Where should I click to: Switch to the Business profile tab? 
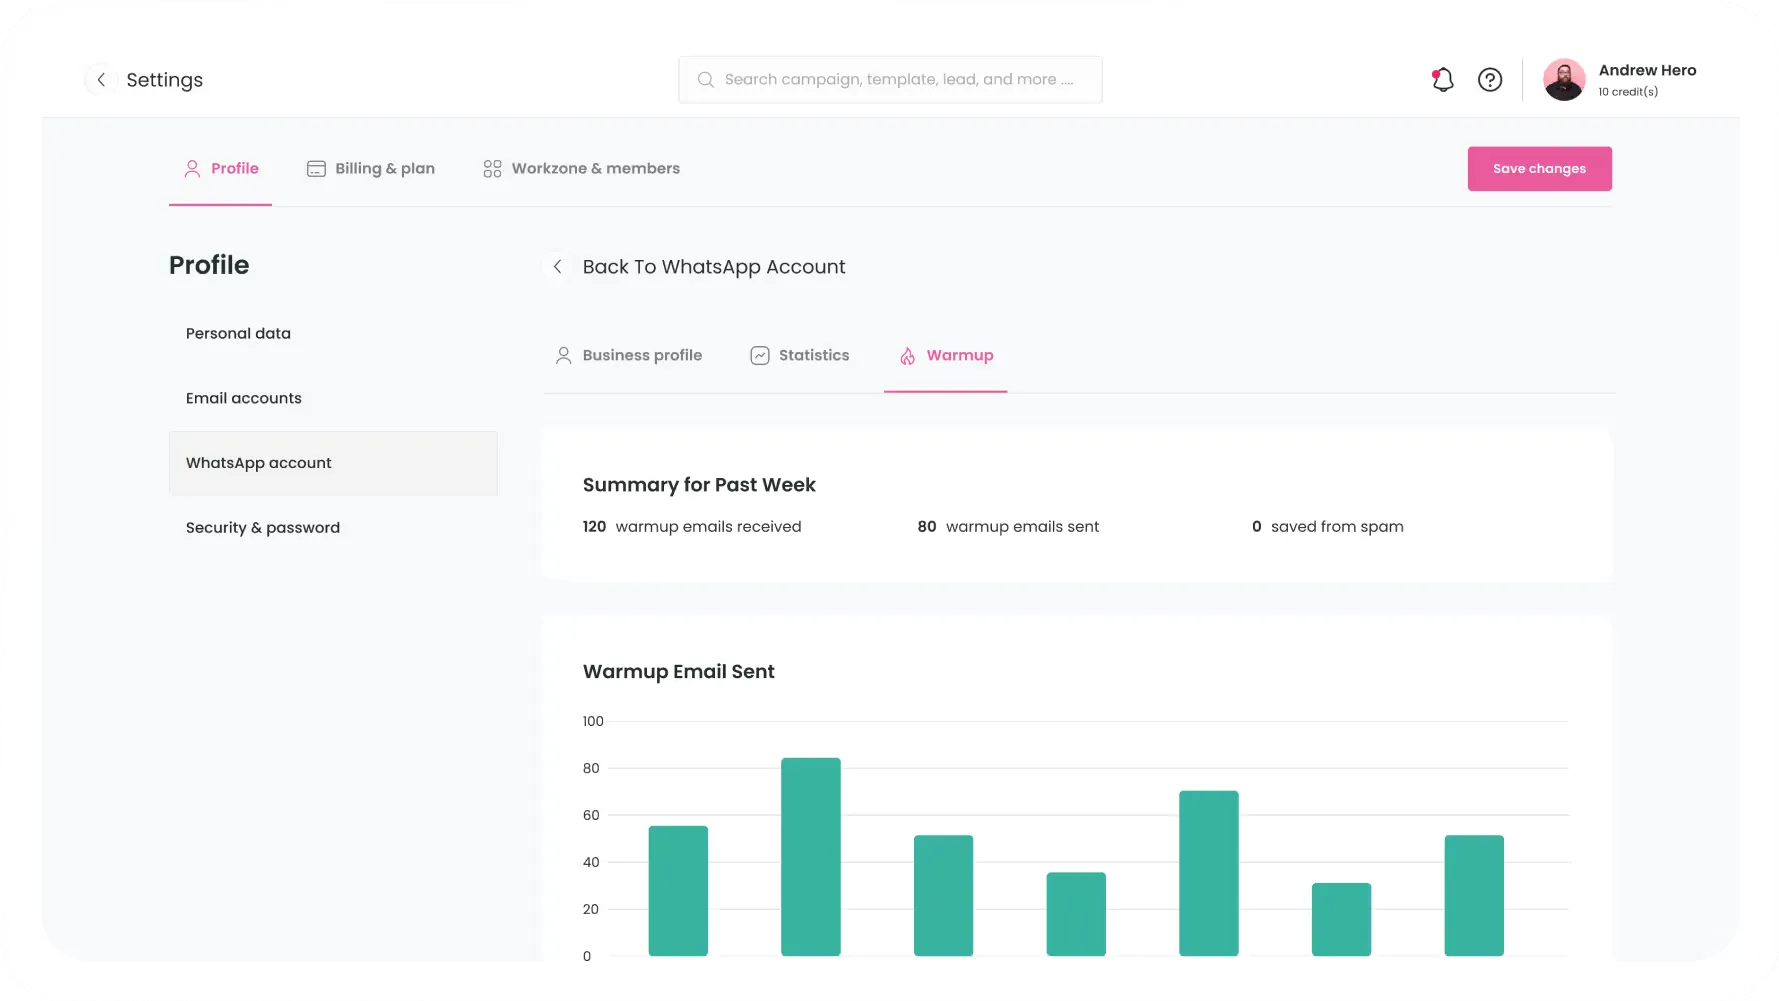[629, 356]
